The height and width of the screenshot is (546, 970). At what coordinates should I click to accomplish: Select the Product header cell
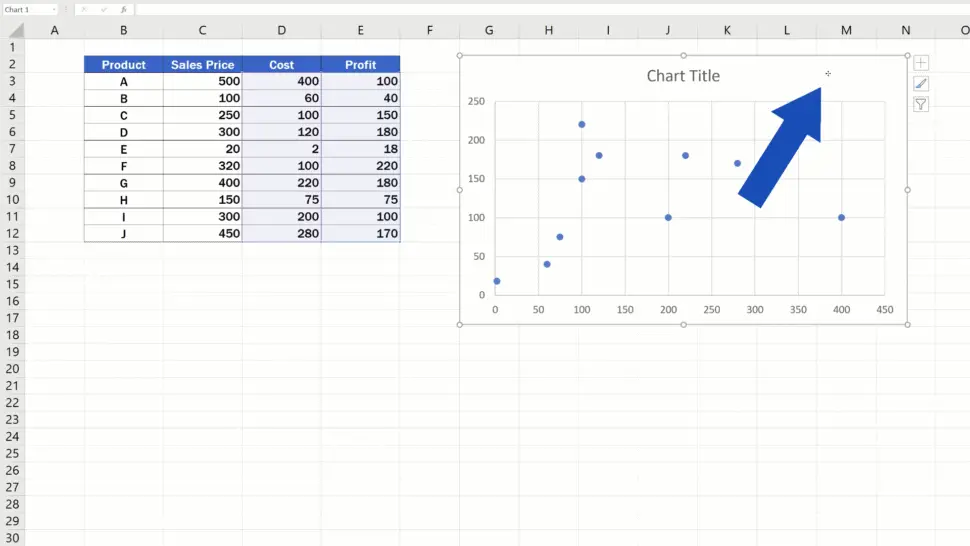coord(123,65)
